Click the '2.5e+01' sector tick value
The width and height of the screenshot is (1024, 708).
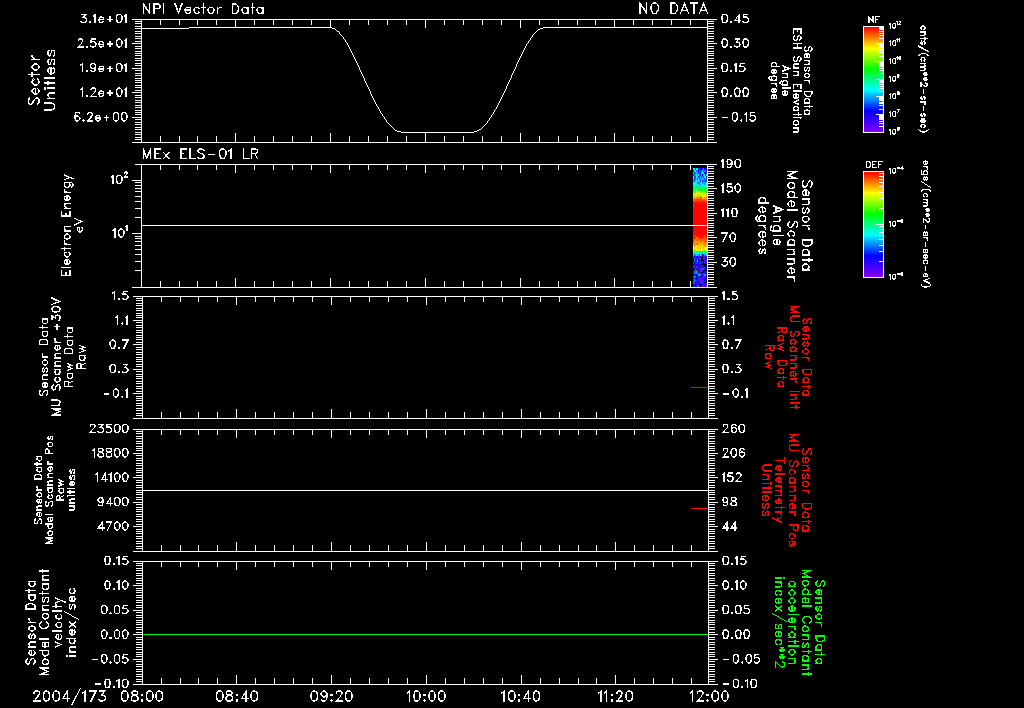pyautogui.click(x=103, y=43)
